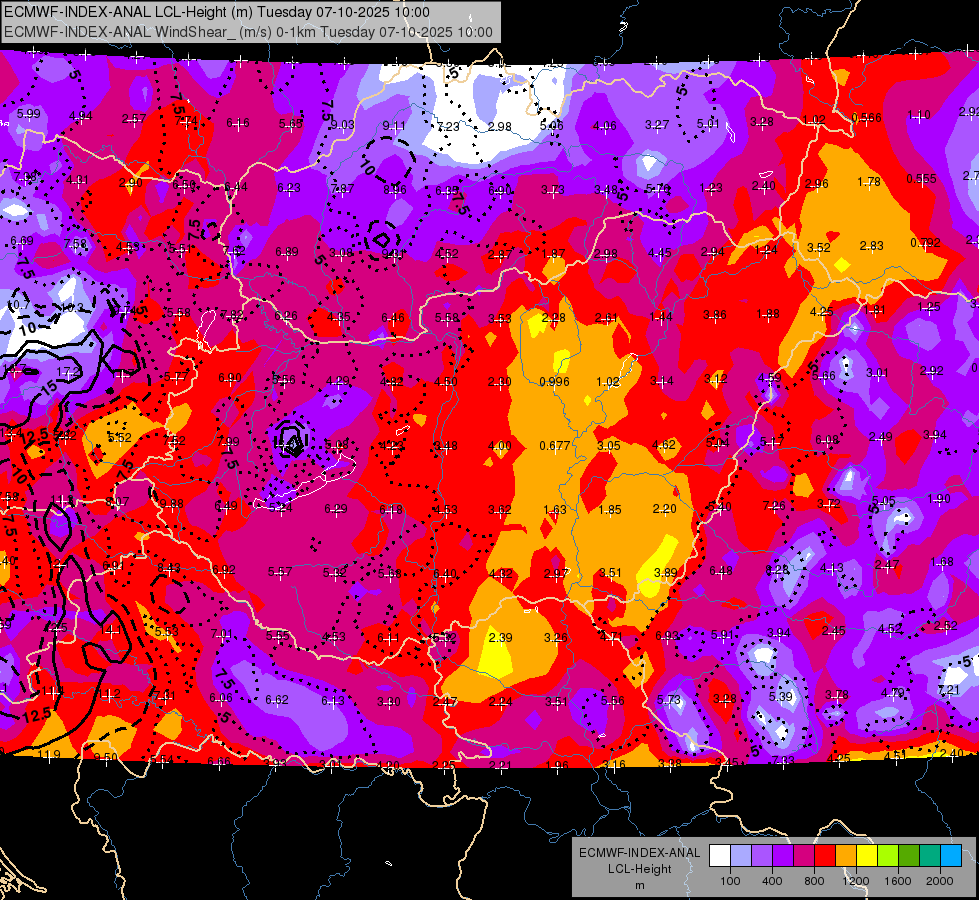Click the lime green legend swatch
This screenshot has height=900, width=979.
[x=888, y=856]
